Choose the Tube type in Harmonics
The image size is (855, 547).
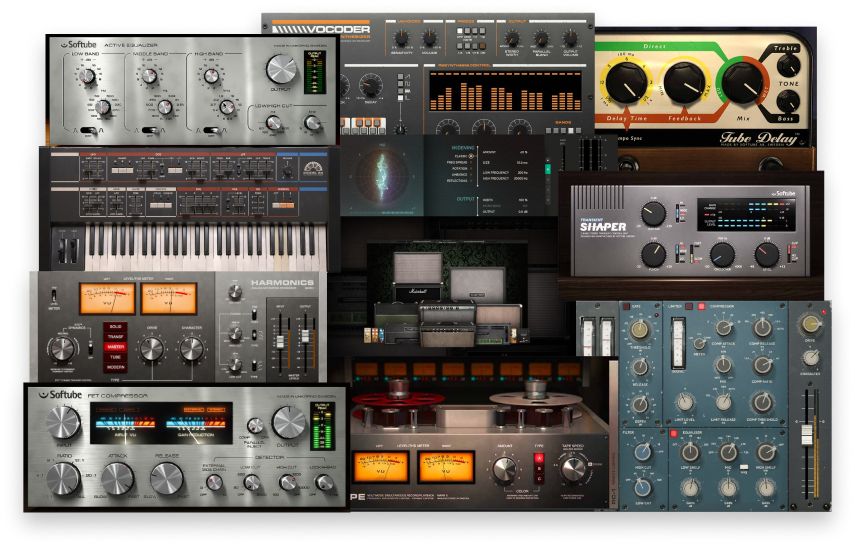[x=113, y=357]
